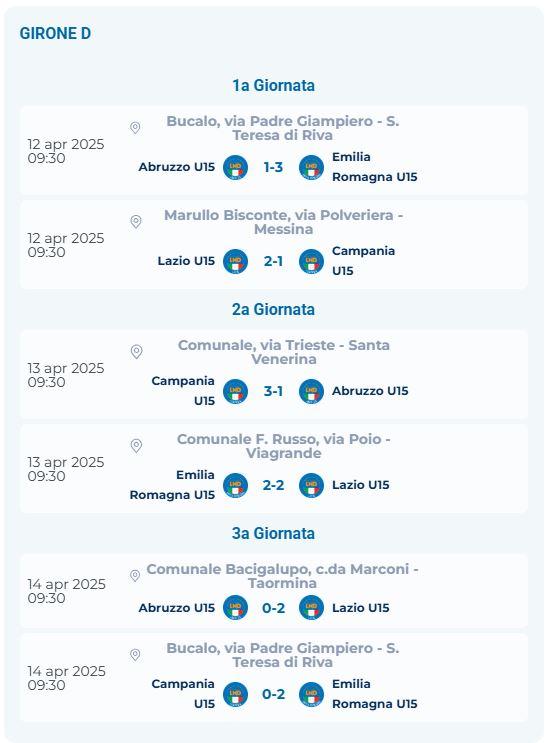Open the 1-3 score of Abruzzo vs Emilia Romagna
Image resolution: width=549 pixels, height=743 pixels.
point(273,167)
